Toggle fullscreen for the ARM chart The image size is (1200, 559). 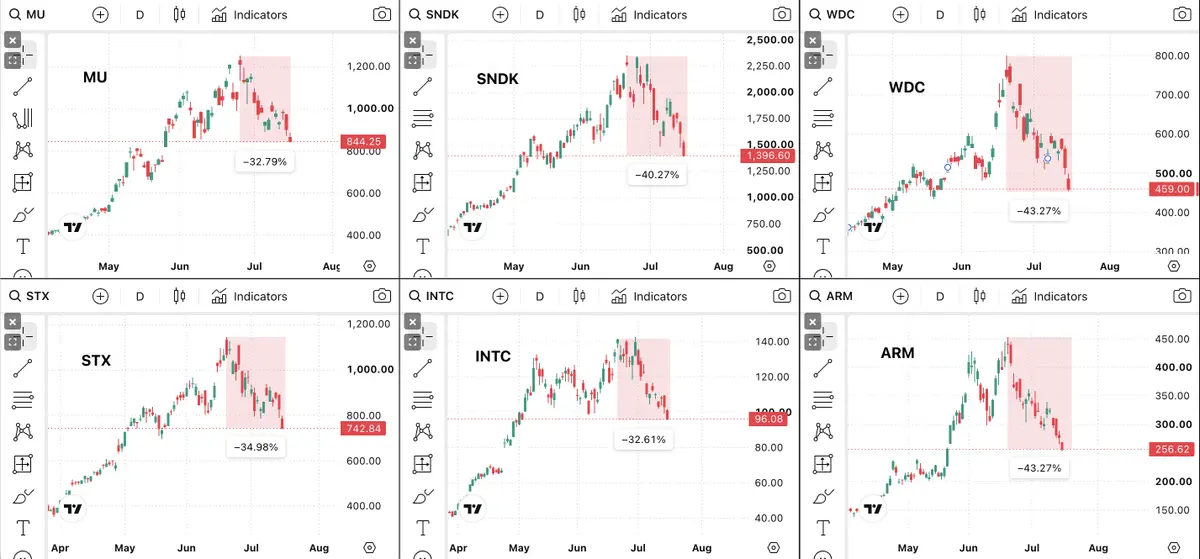pos(812,340)
